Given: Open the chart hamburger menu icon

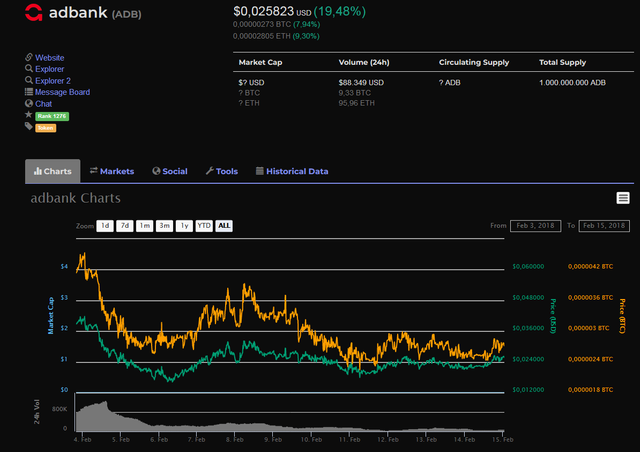Looking at the screenshot, I should [x=623, y=198].
